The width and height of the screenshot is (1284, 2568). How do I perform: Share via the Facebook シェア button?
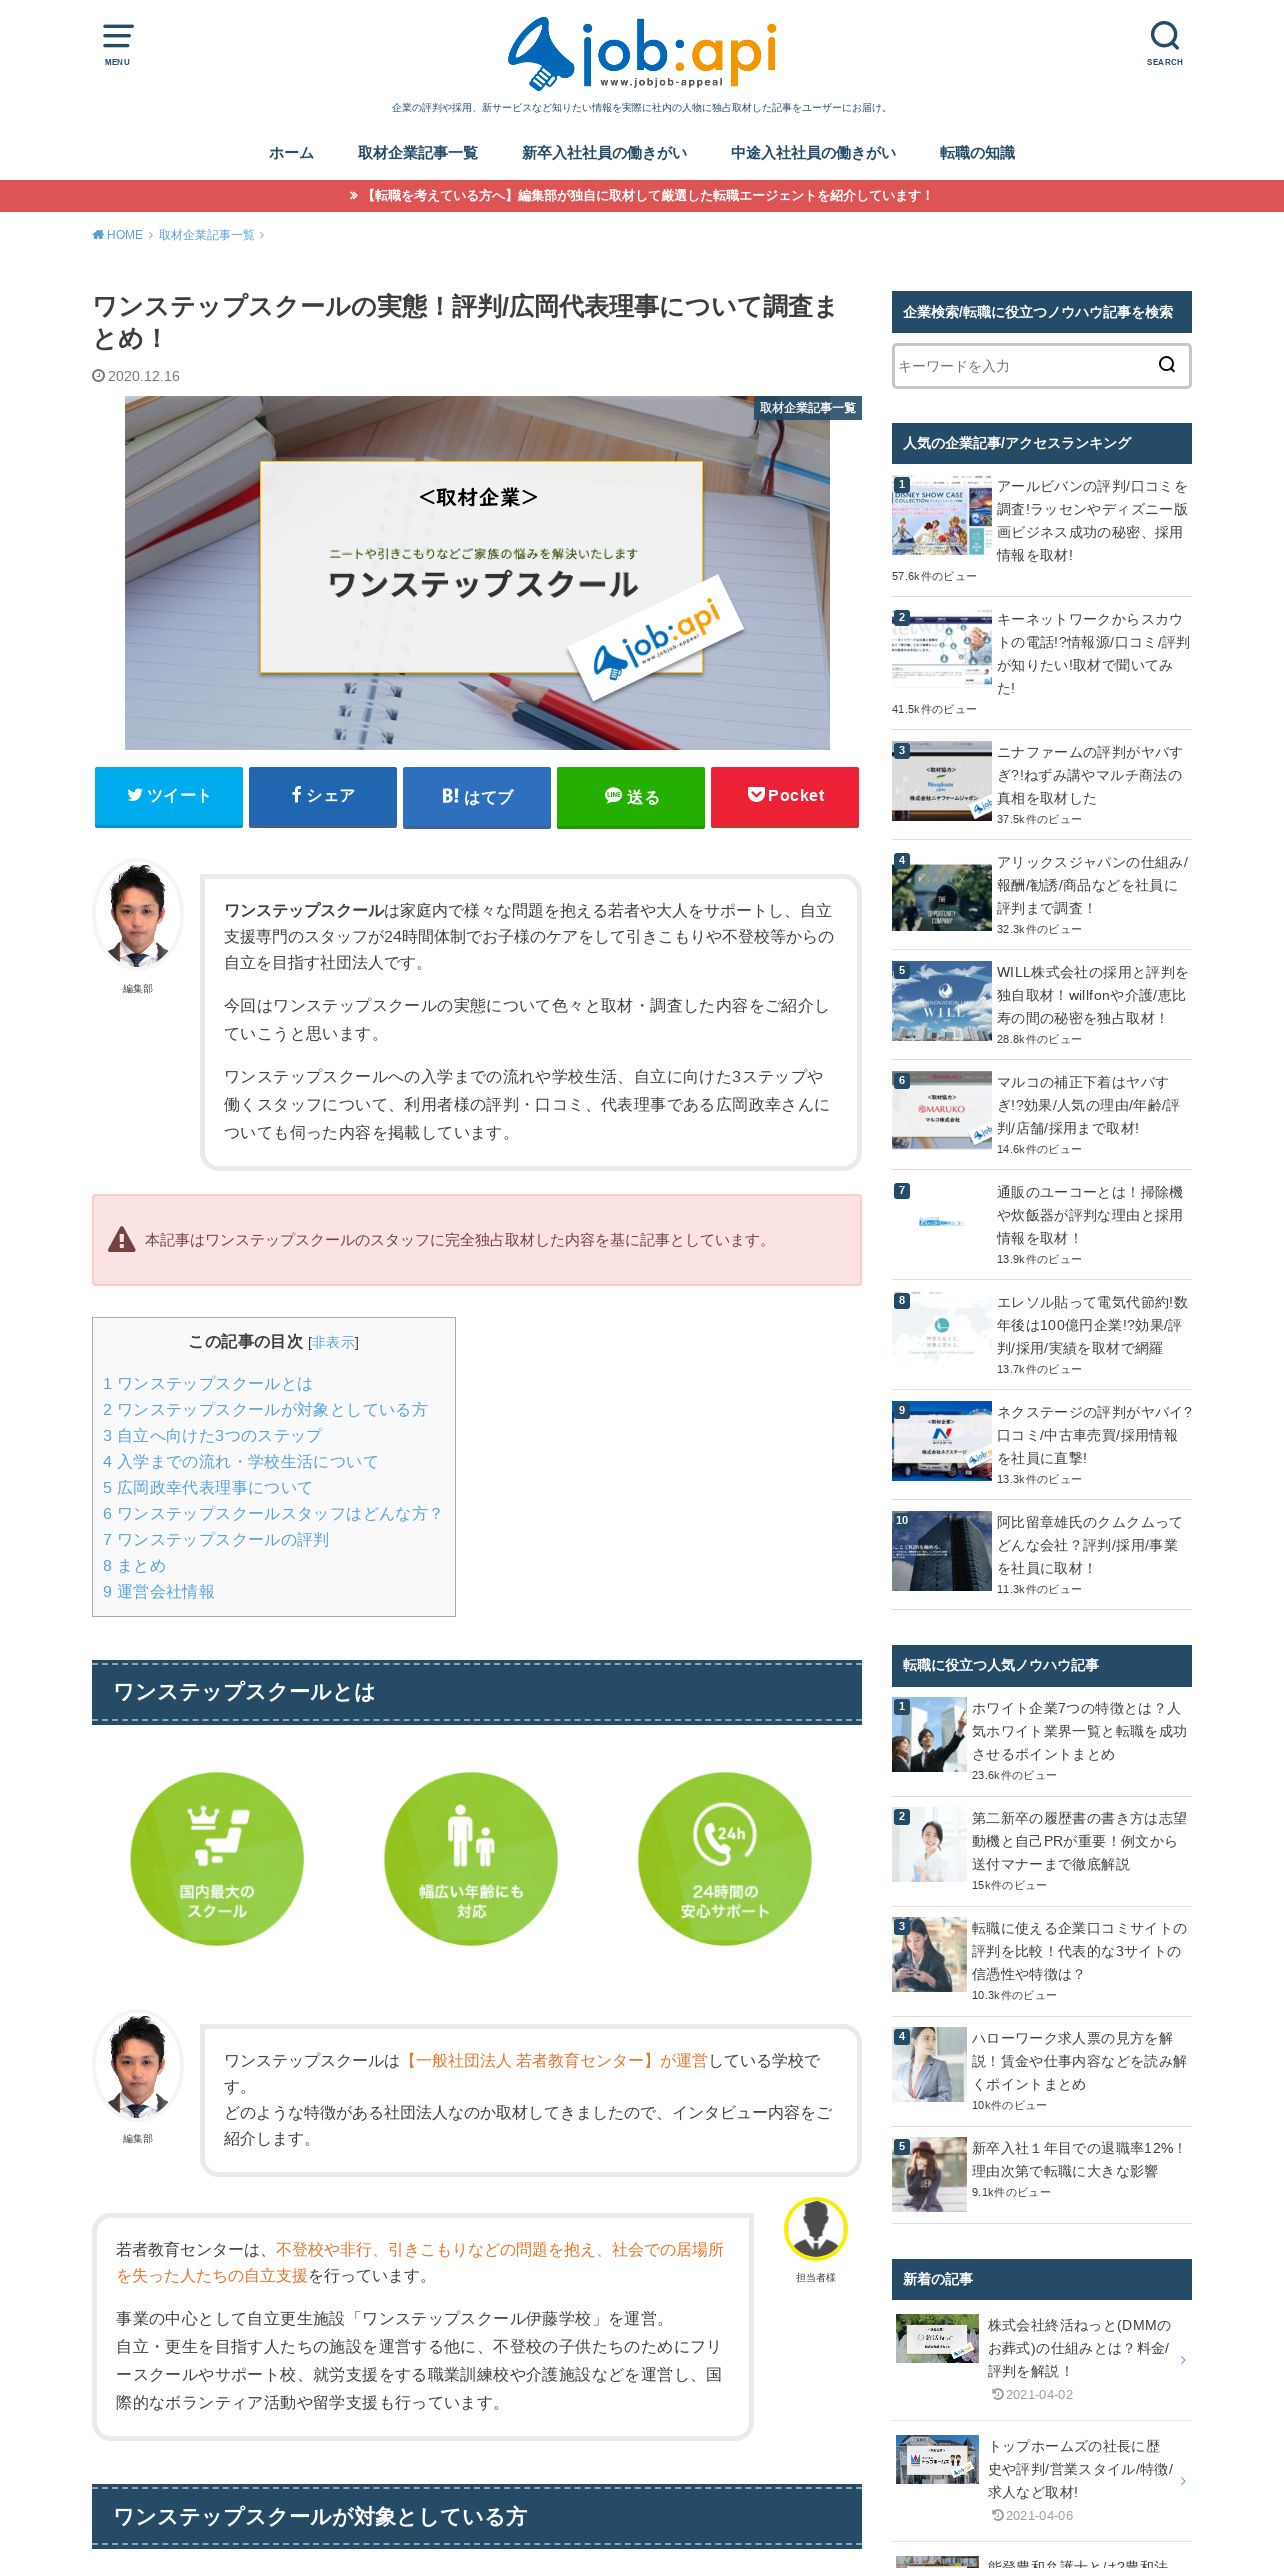(323, 796)
